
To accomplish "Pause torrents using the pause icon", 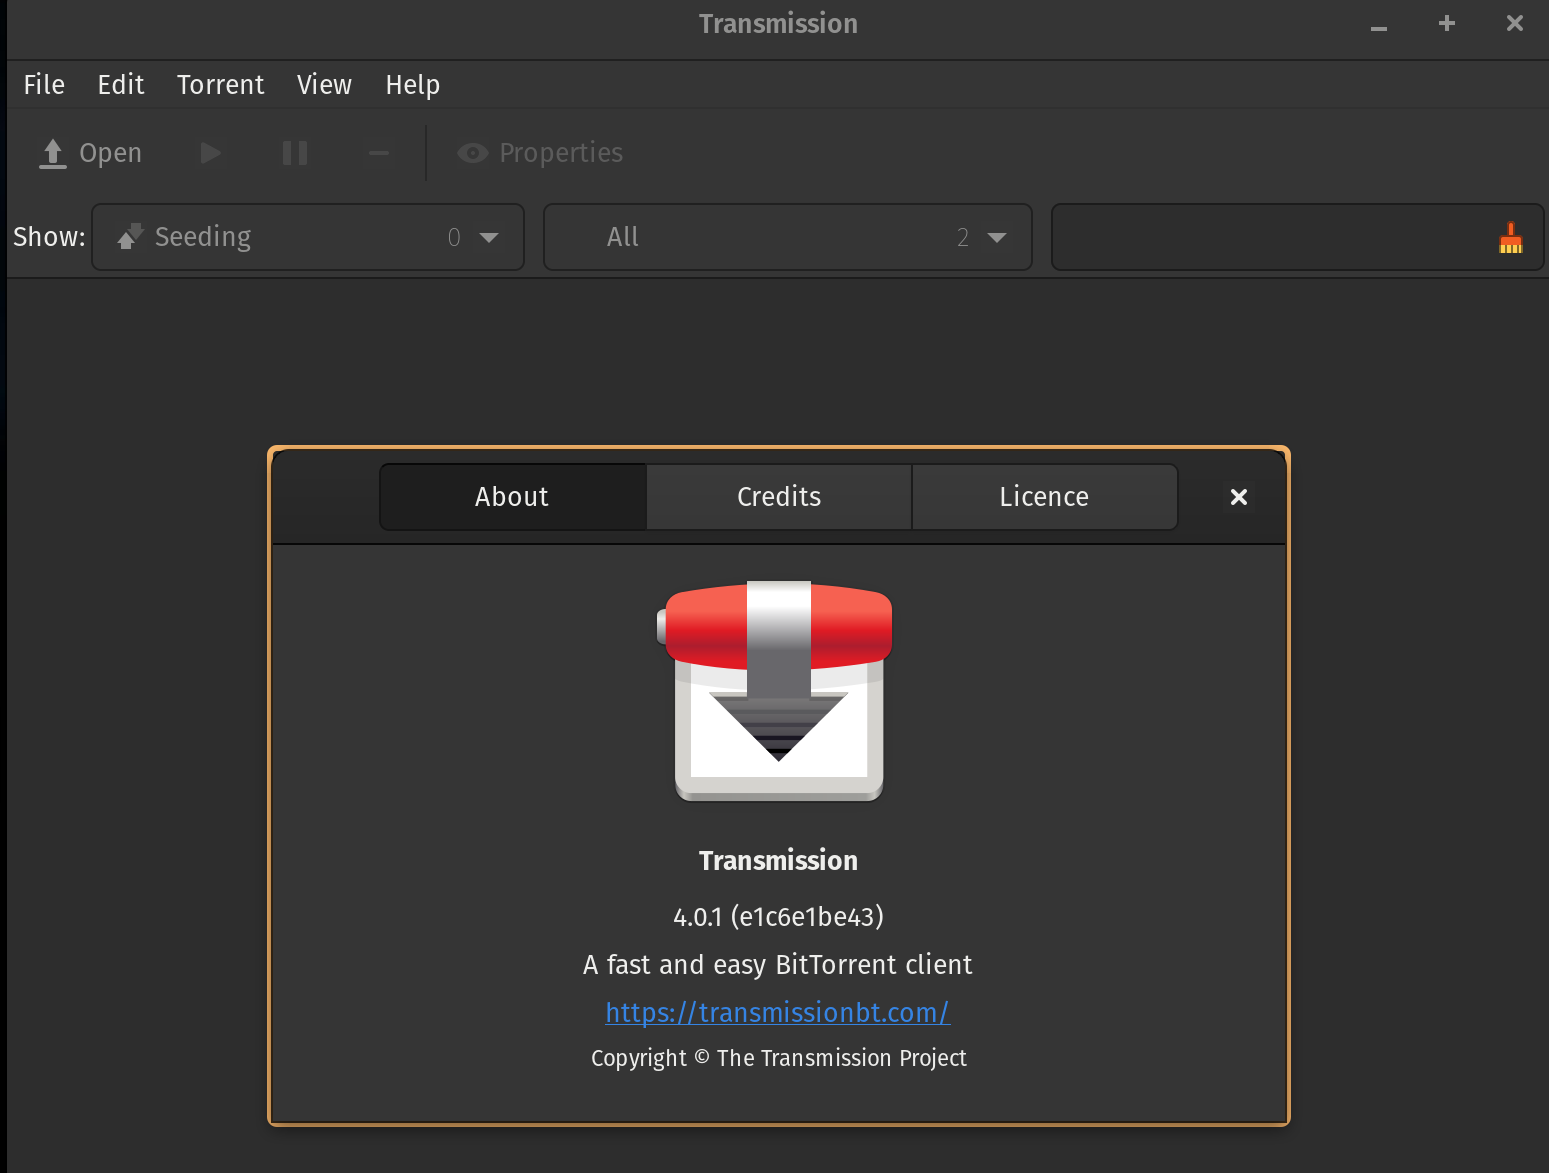I will (x=294, y=152).
